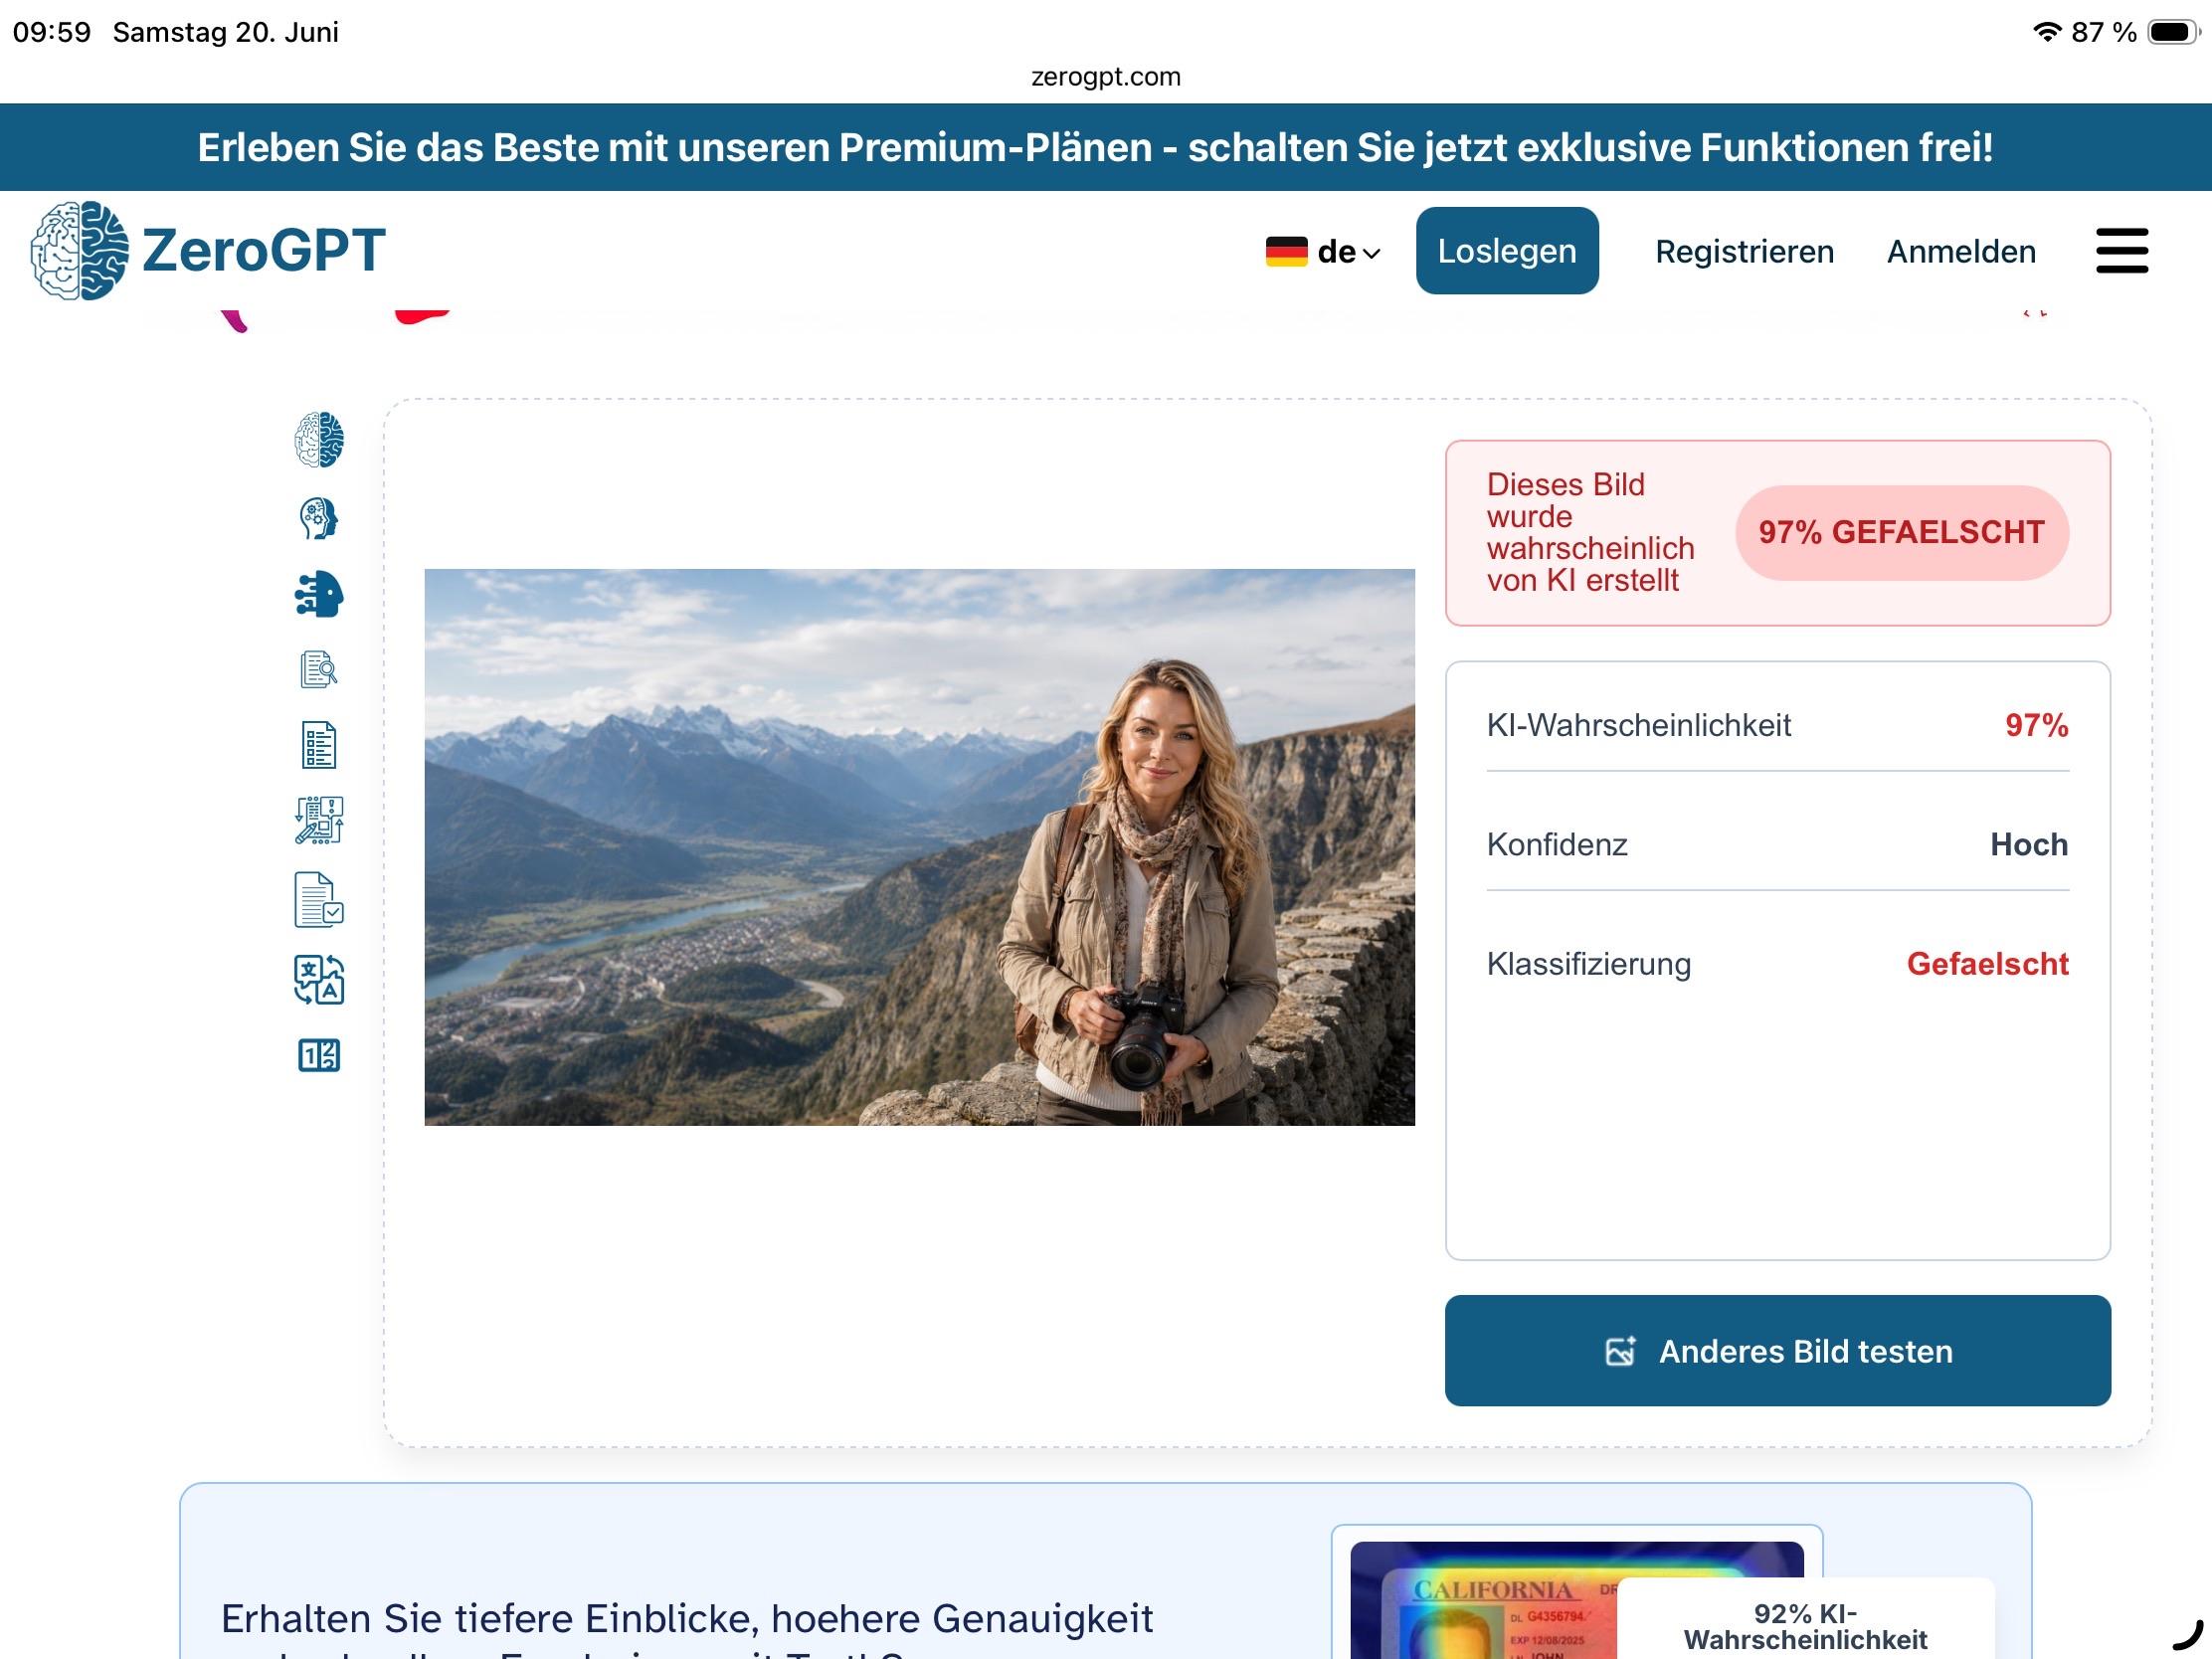Click the image icon on 'Anderes Bild testen'
2212x1659 pixels.
(x=1620, y=1351)
